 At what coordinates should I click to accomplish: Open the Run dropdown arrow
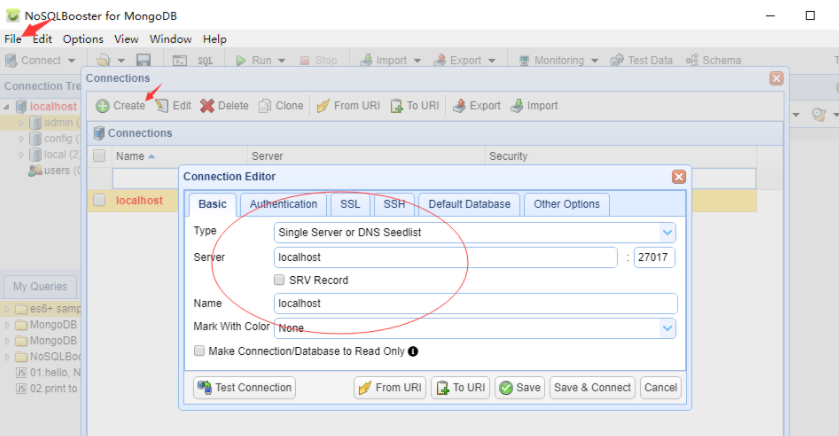point(282,60)
